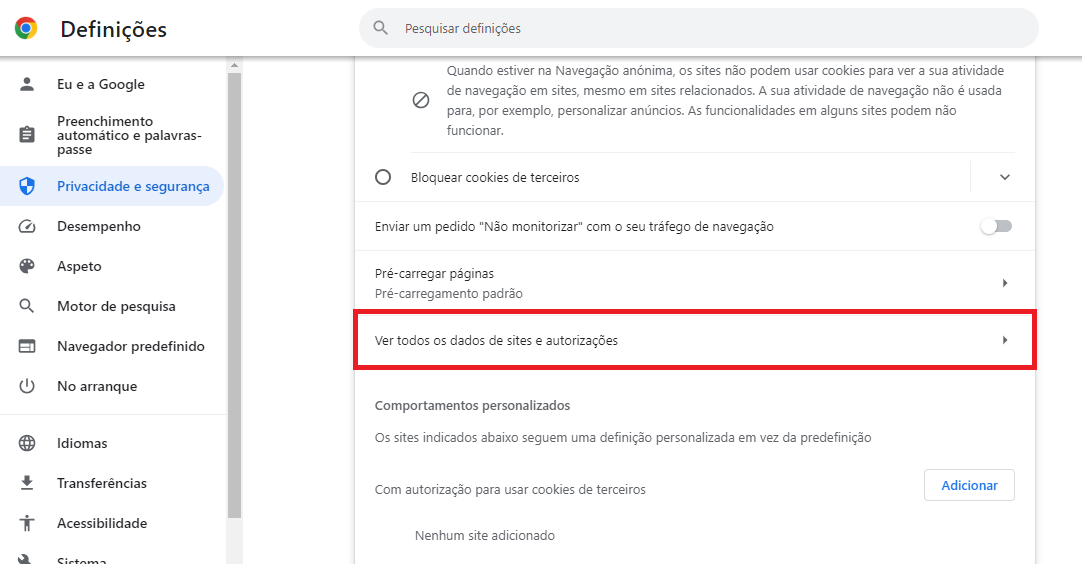Click the power icon for No arranque
Viewport: 1082px width, 564px height.
[27, 386]
